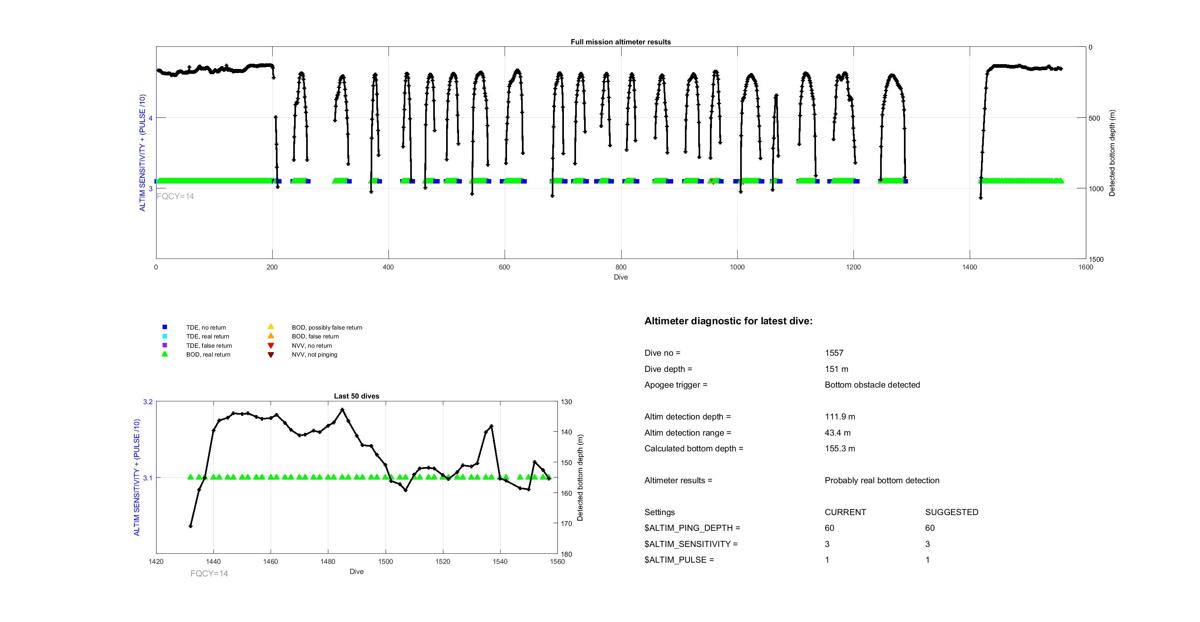Click the 'ALTIM SENSITIVITY + (PULSE /10)' label of the last 50 dives chart

tap(138, 477)
